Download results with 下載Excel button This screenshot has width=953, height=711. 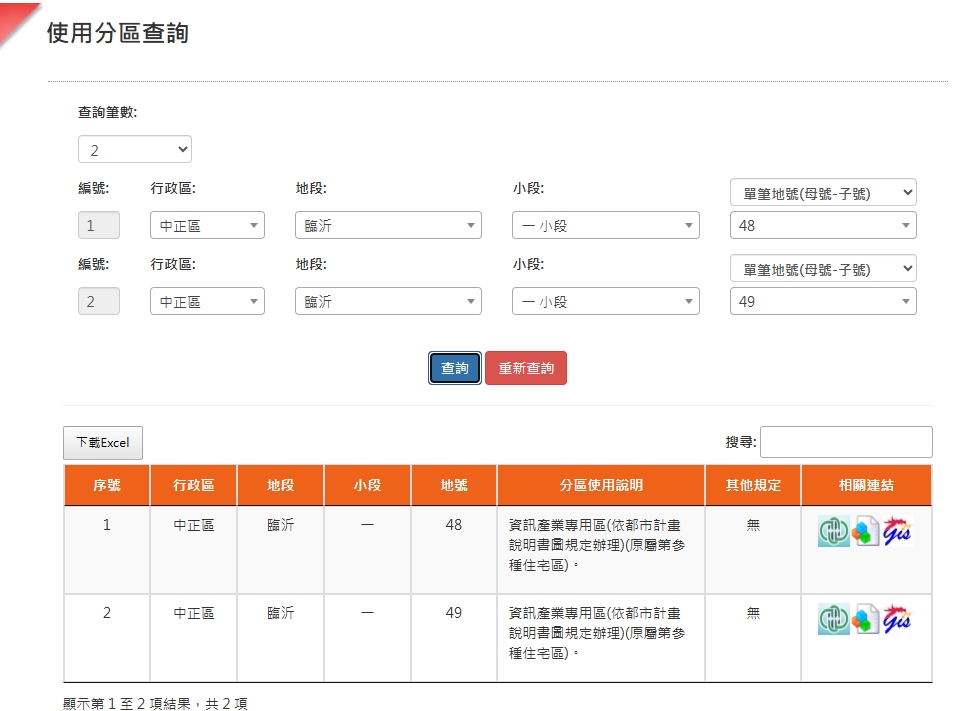103,443
